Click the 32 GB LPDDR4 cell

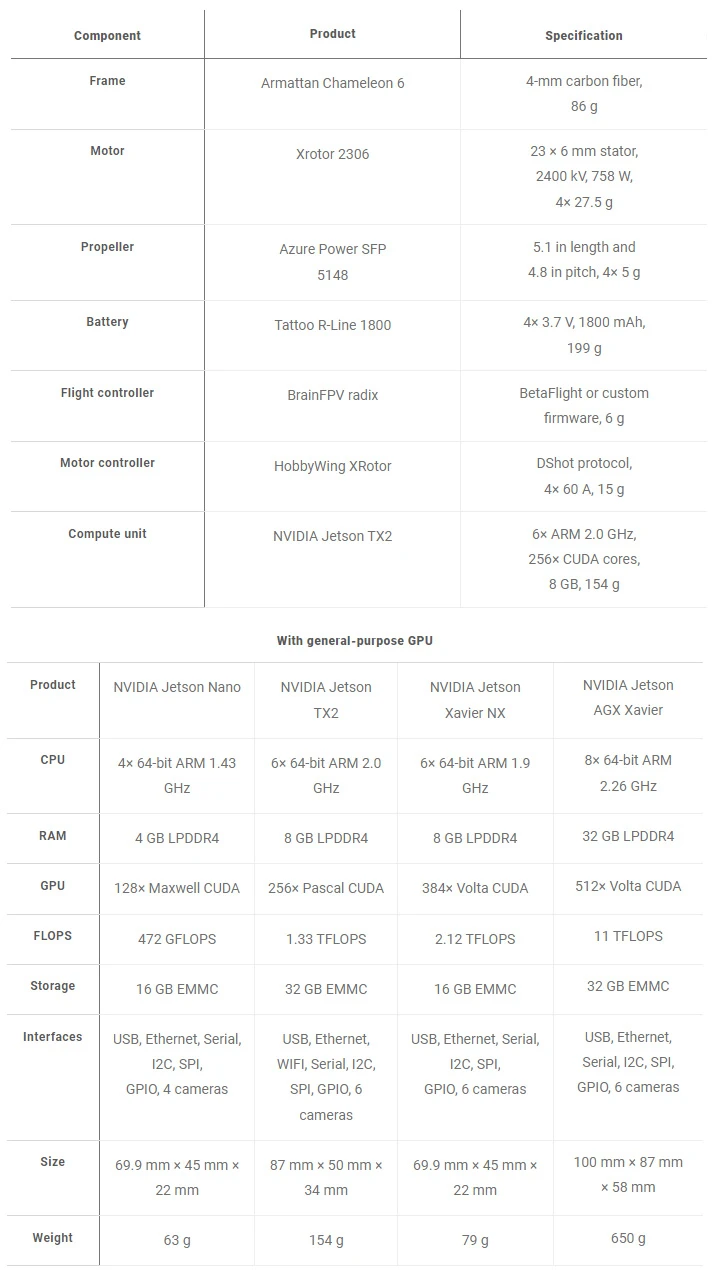[x=627, y=836]
